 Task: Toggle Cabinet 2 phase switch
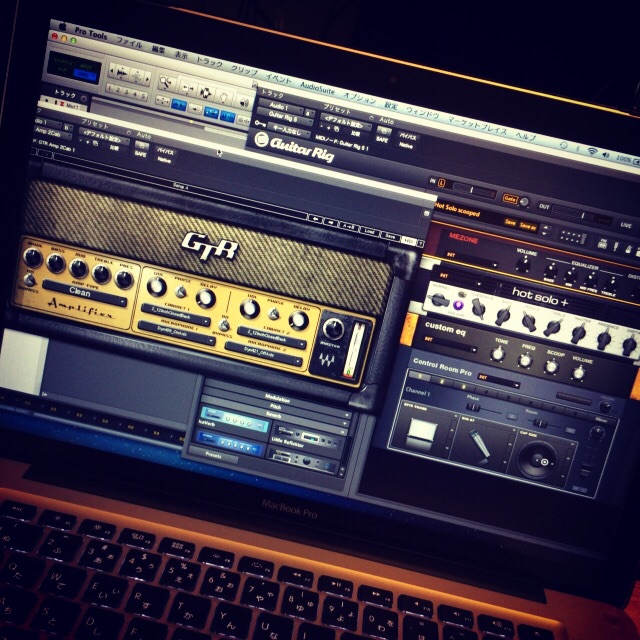pos(273,314)
